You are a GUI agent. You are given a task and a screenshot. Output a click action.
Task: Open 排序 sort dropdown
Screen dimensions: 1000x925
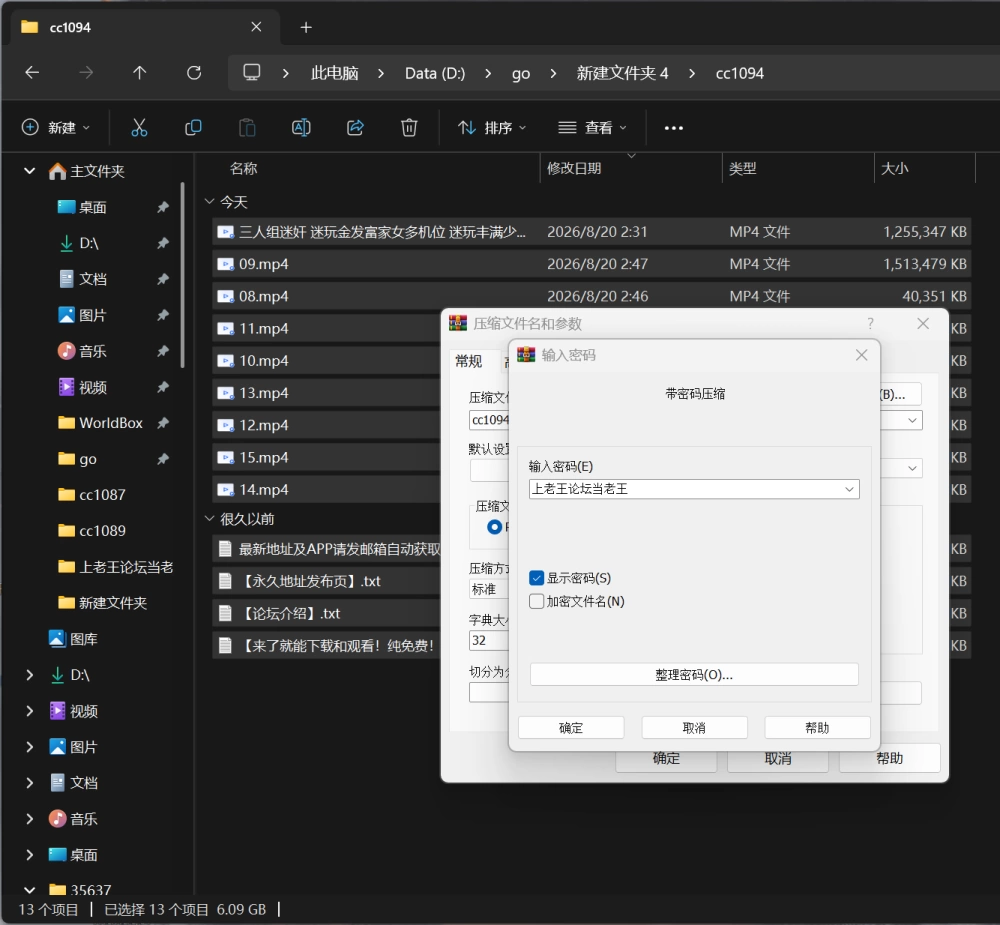point(492,128)
